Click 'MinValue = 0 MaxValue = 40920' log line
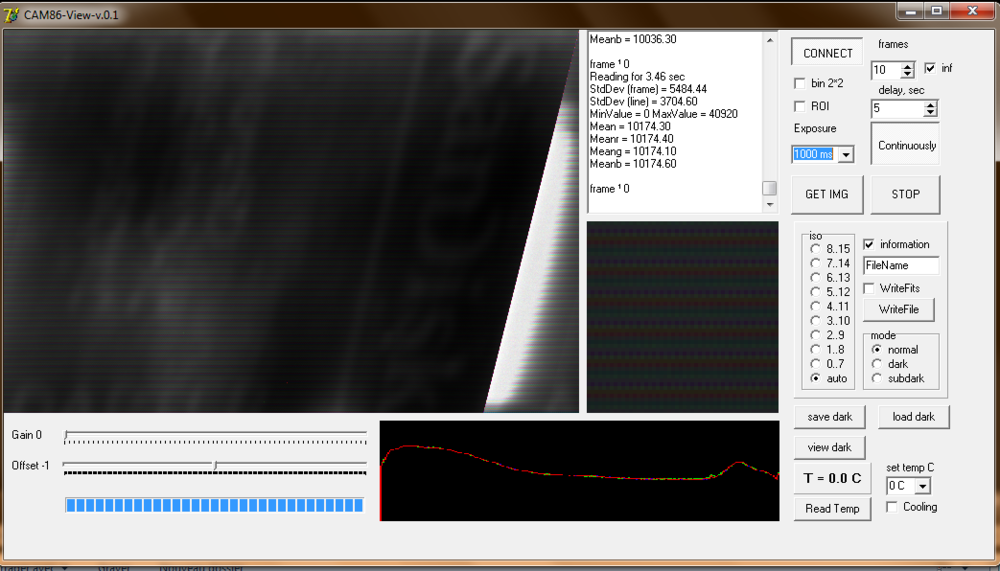The width and height of the screenshot is (1000, 571). click(663, 114)
